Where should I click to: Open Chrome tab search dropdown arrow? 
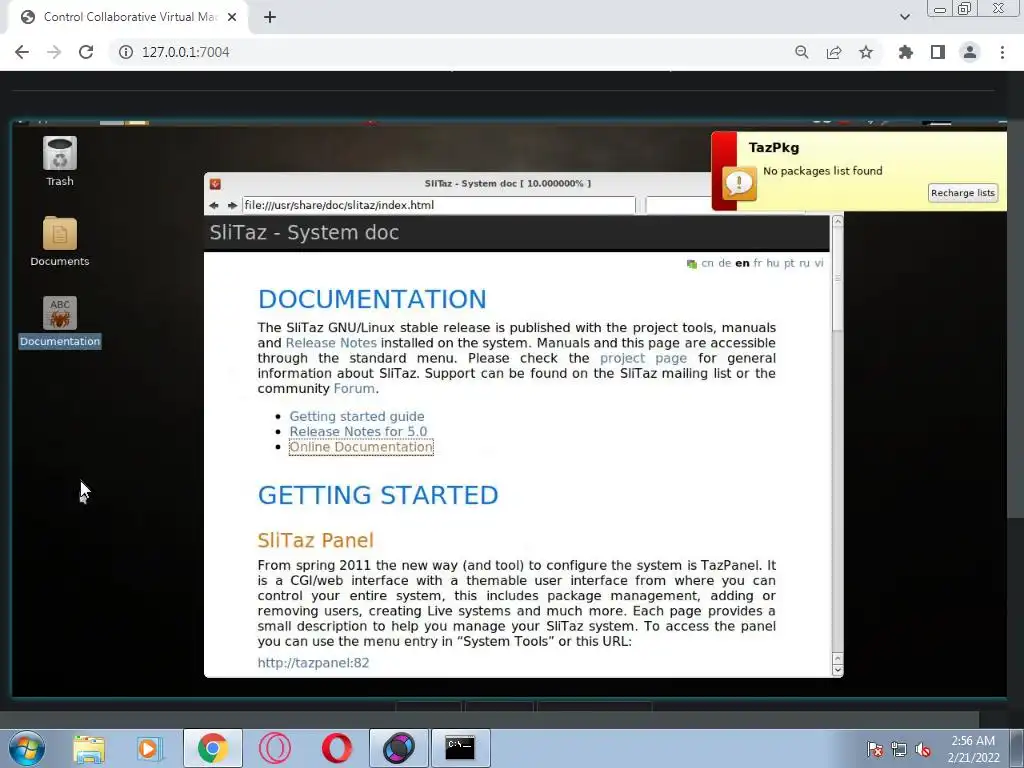pyautogui.click(x=905, y=17)
